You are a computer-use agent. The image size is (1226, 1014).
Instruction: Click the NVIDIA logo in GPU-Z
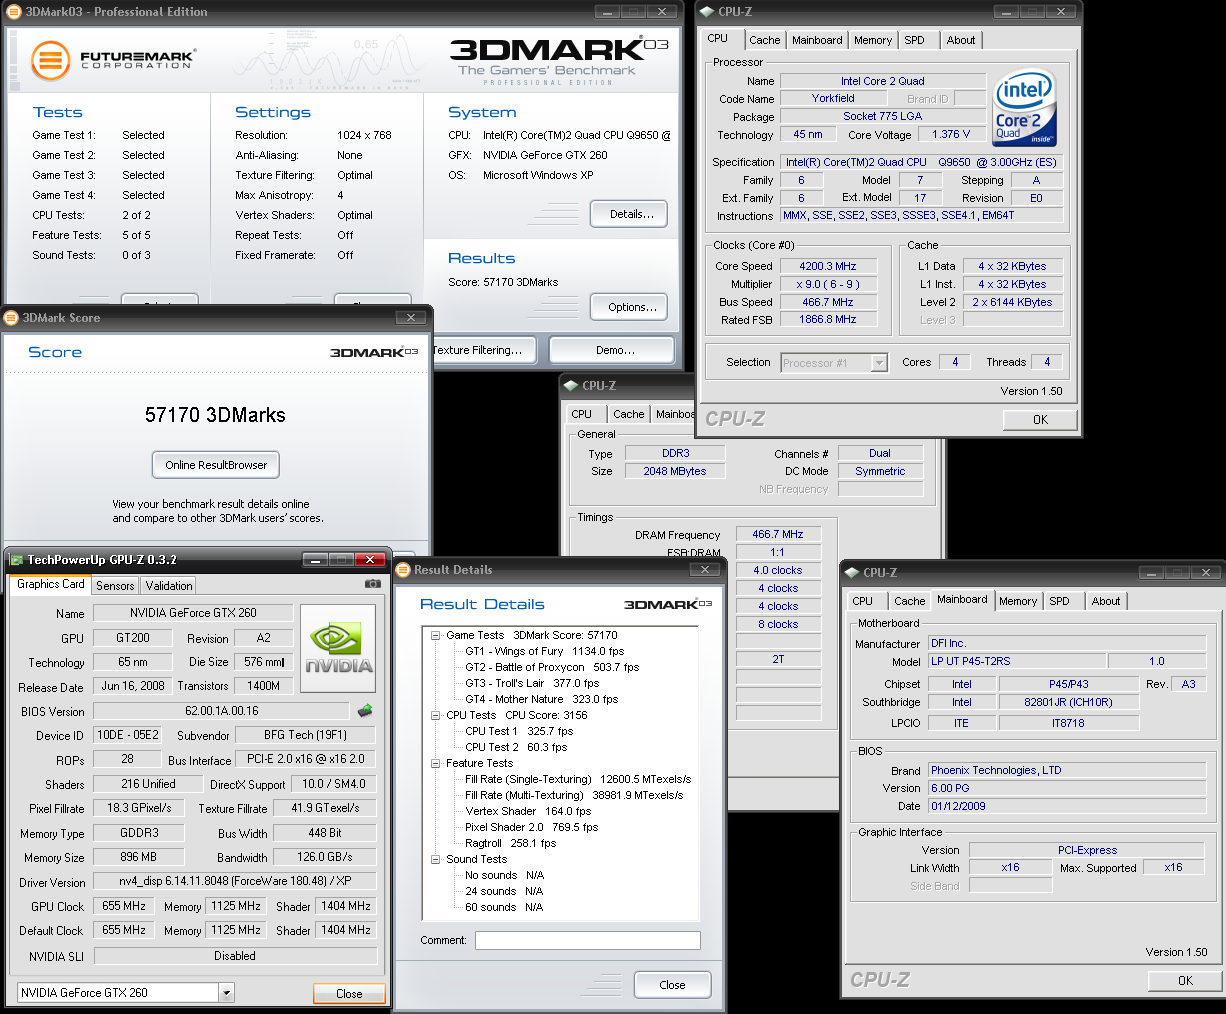(x=338, y=649)
